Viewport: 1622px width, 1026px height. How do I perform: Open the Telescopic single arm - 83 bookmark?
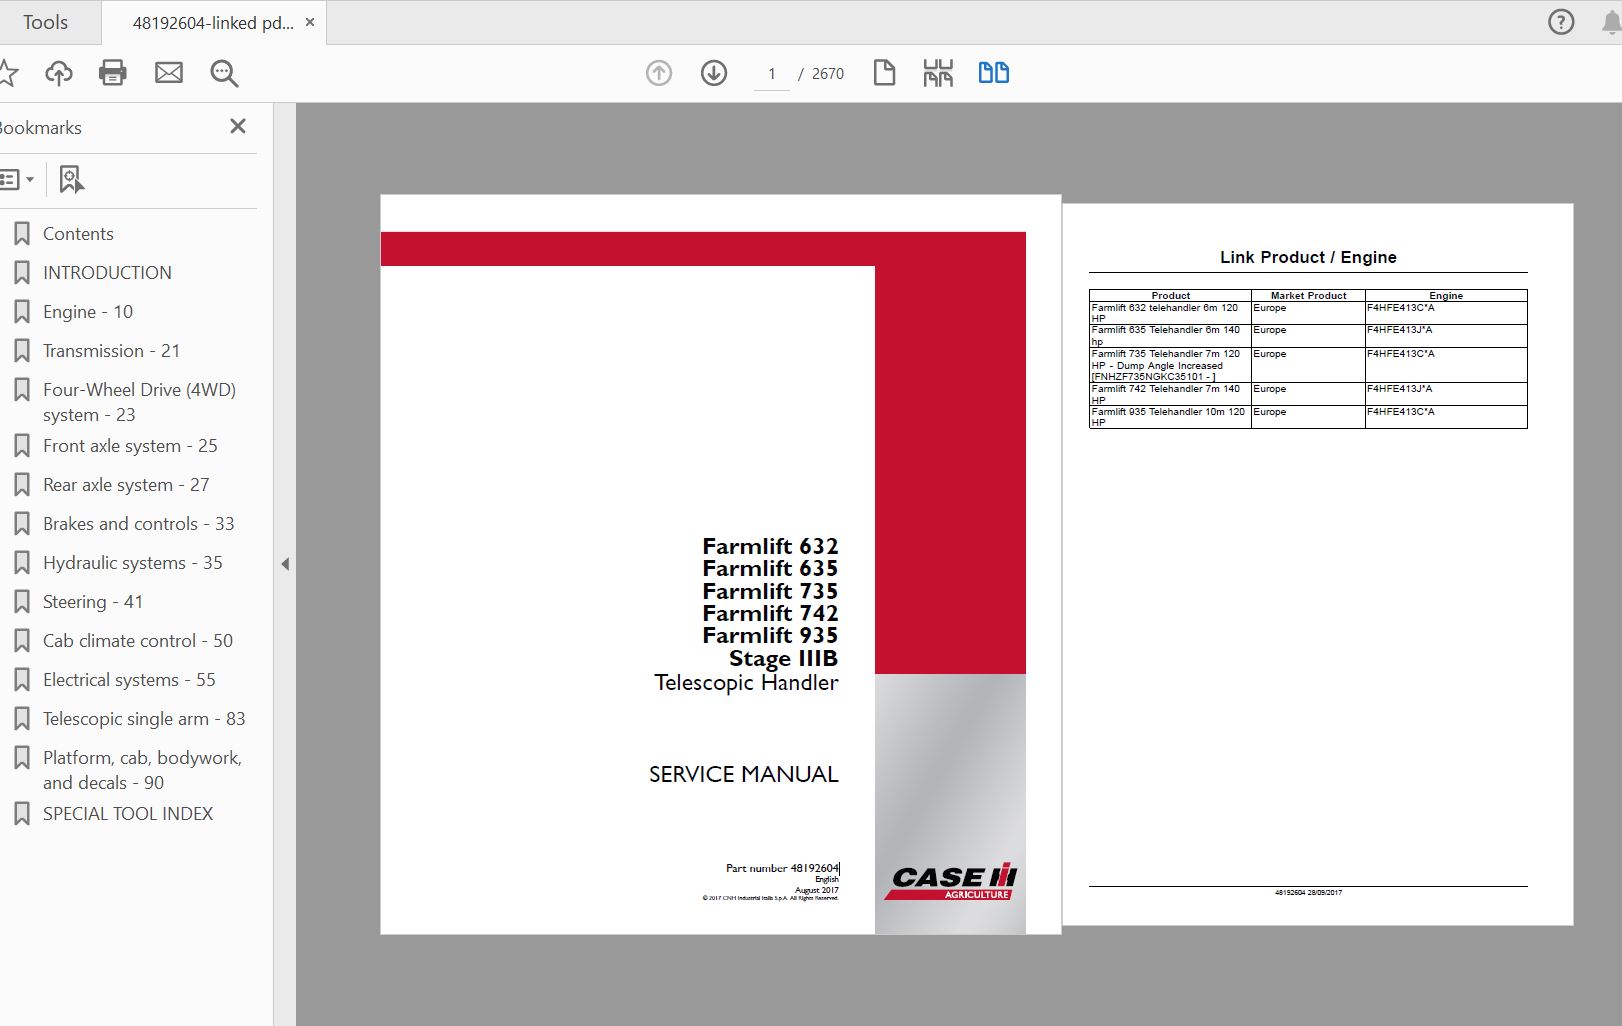[144, 719]
